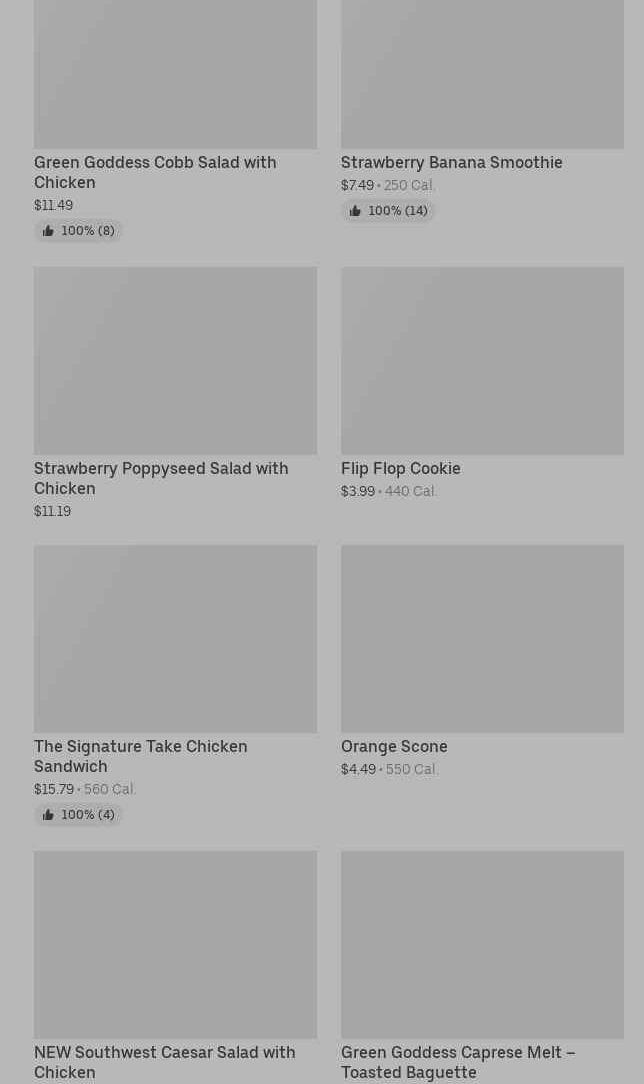Open NEW Southwest Caesar Salad with Chicken title
The image size is (644, 1084).
click(x=164, y=1062)
